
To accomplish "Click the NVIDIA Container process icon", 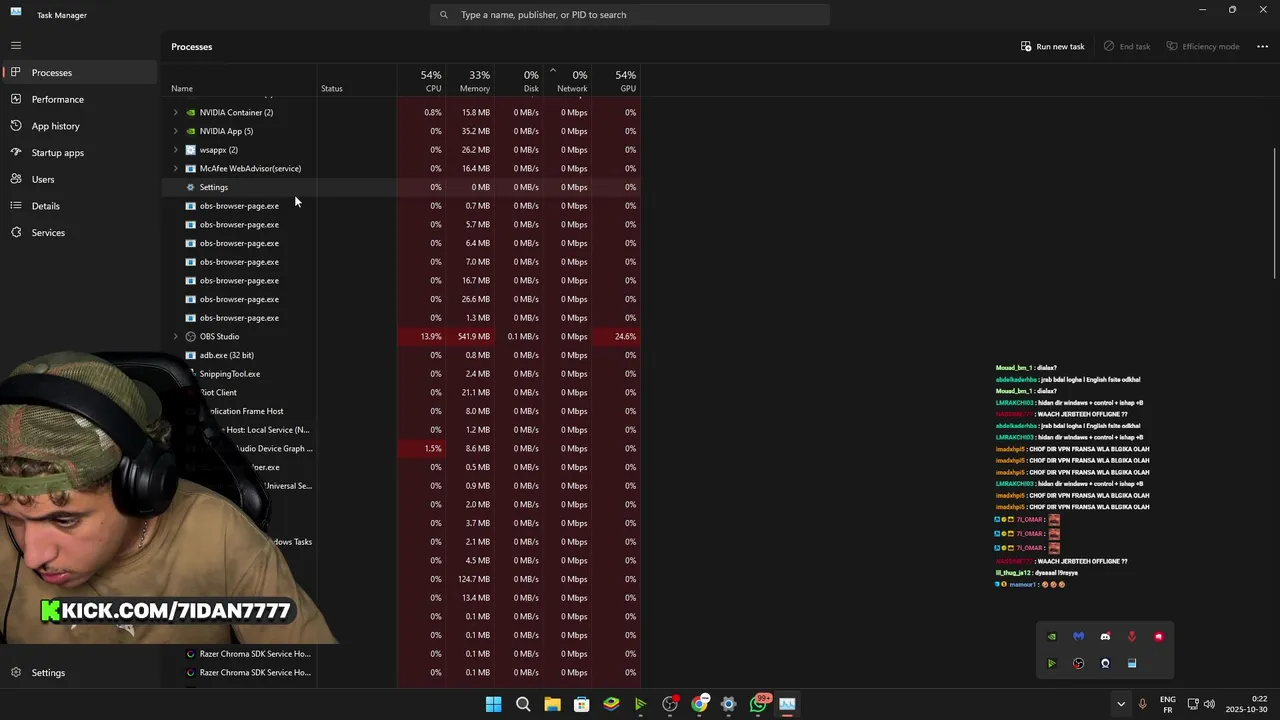I will click(191, 113).
